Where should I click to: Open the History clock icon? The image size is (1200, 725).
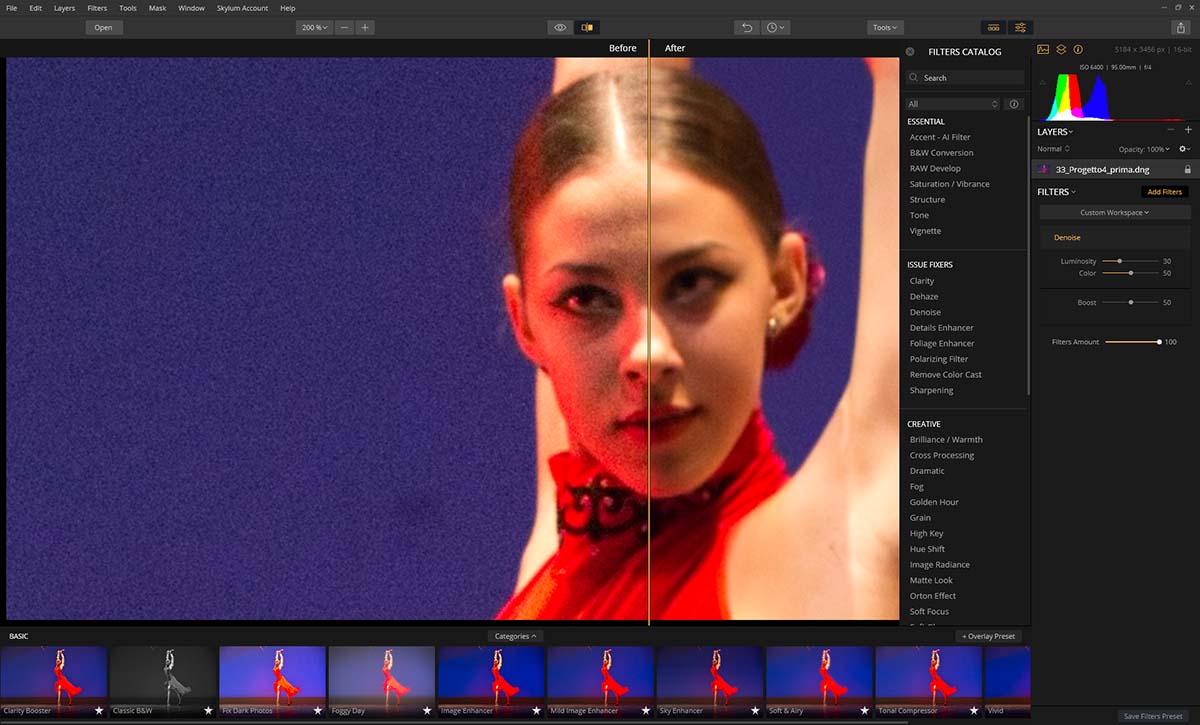tap(776, 28)
